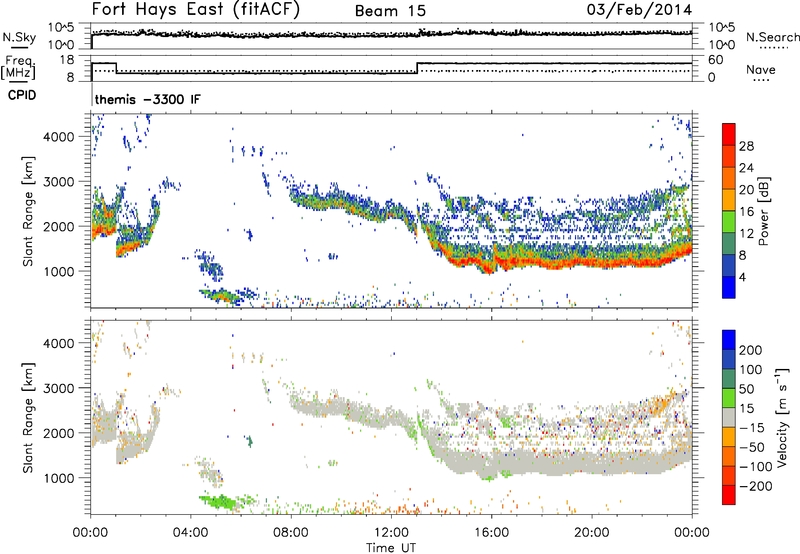This screenshot has height=554, width=800.
Task: Click the 12 label on Power colorbar
Action: point(746,234)
